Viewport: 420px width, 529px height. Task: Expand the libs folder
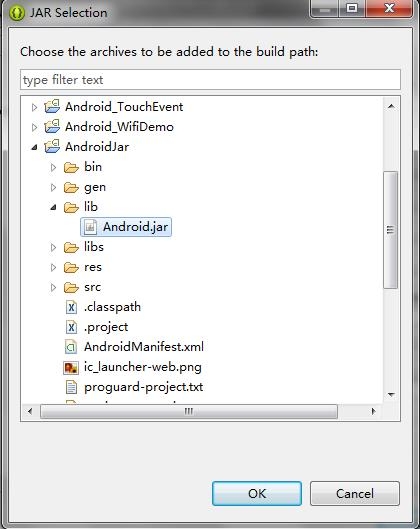click(53, 247)
